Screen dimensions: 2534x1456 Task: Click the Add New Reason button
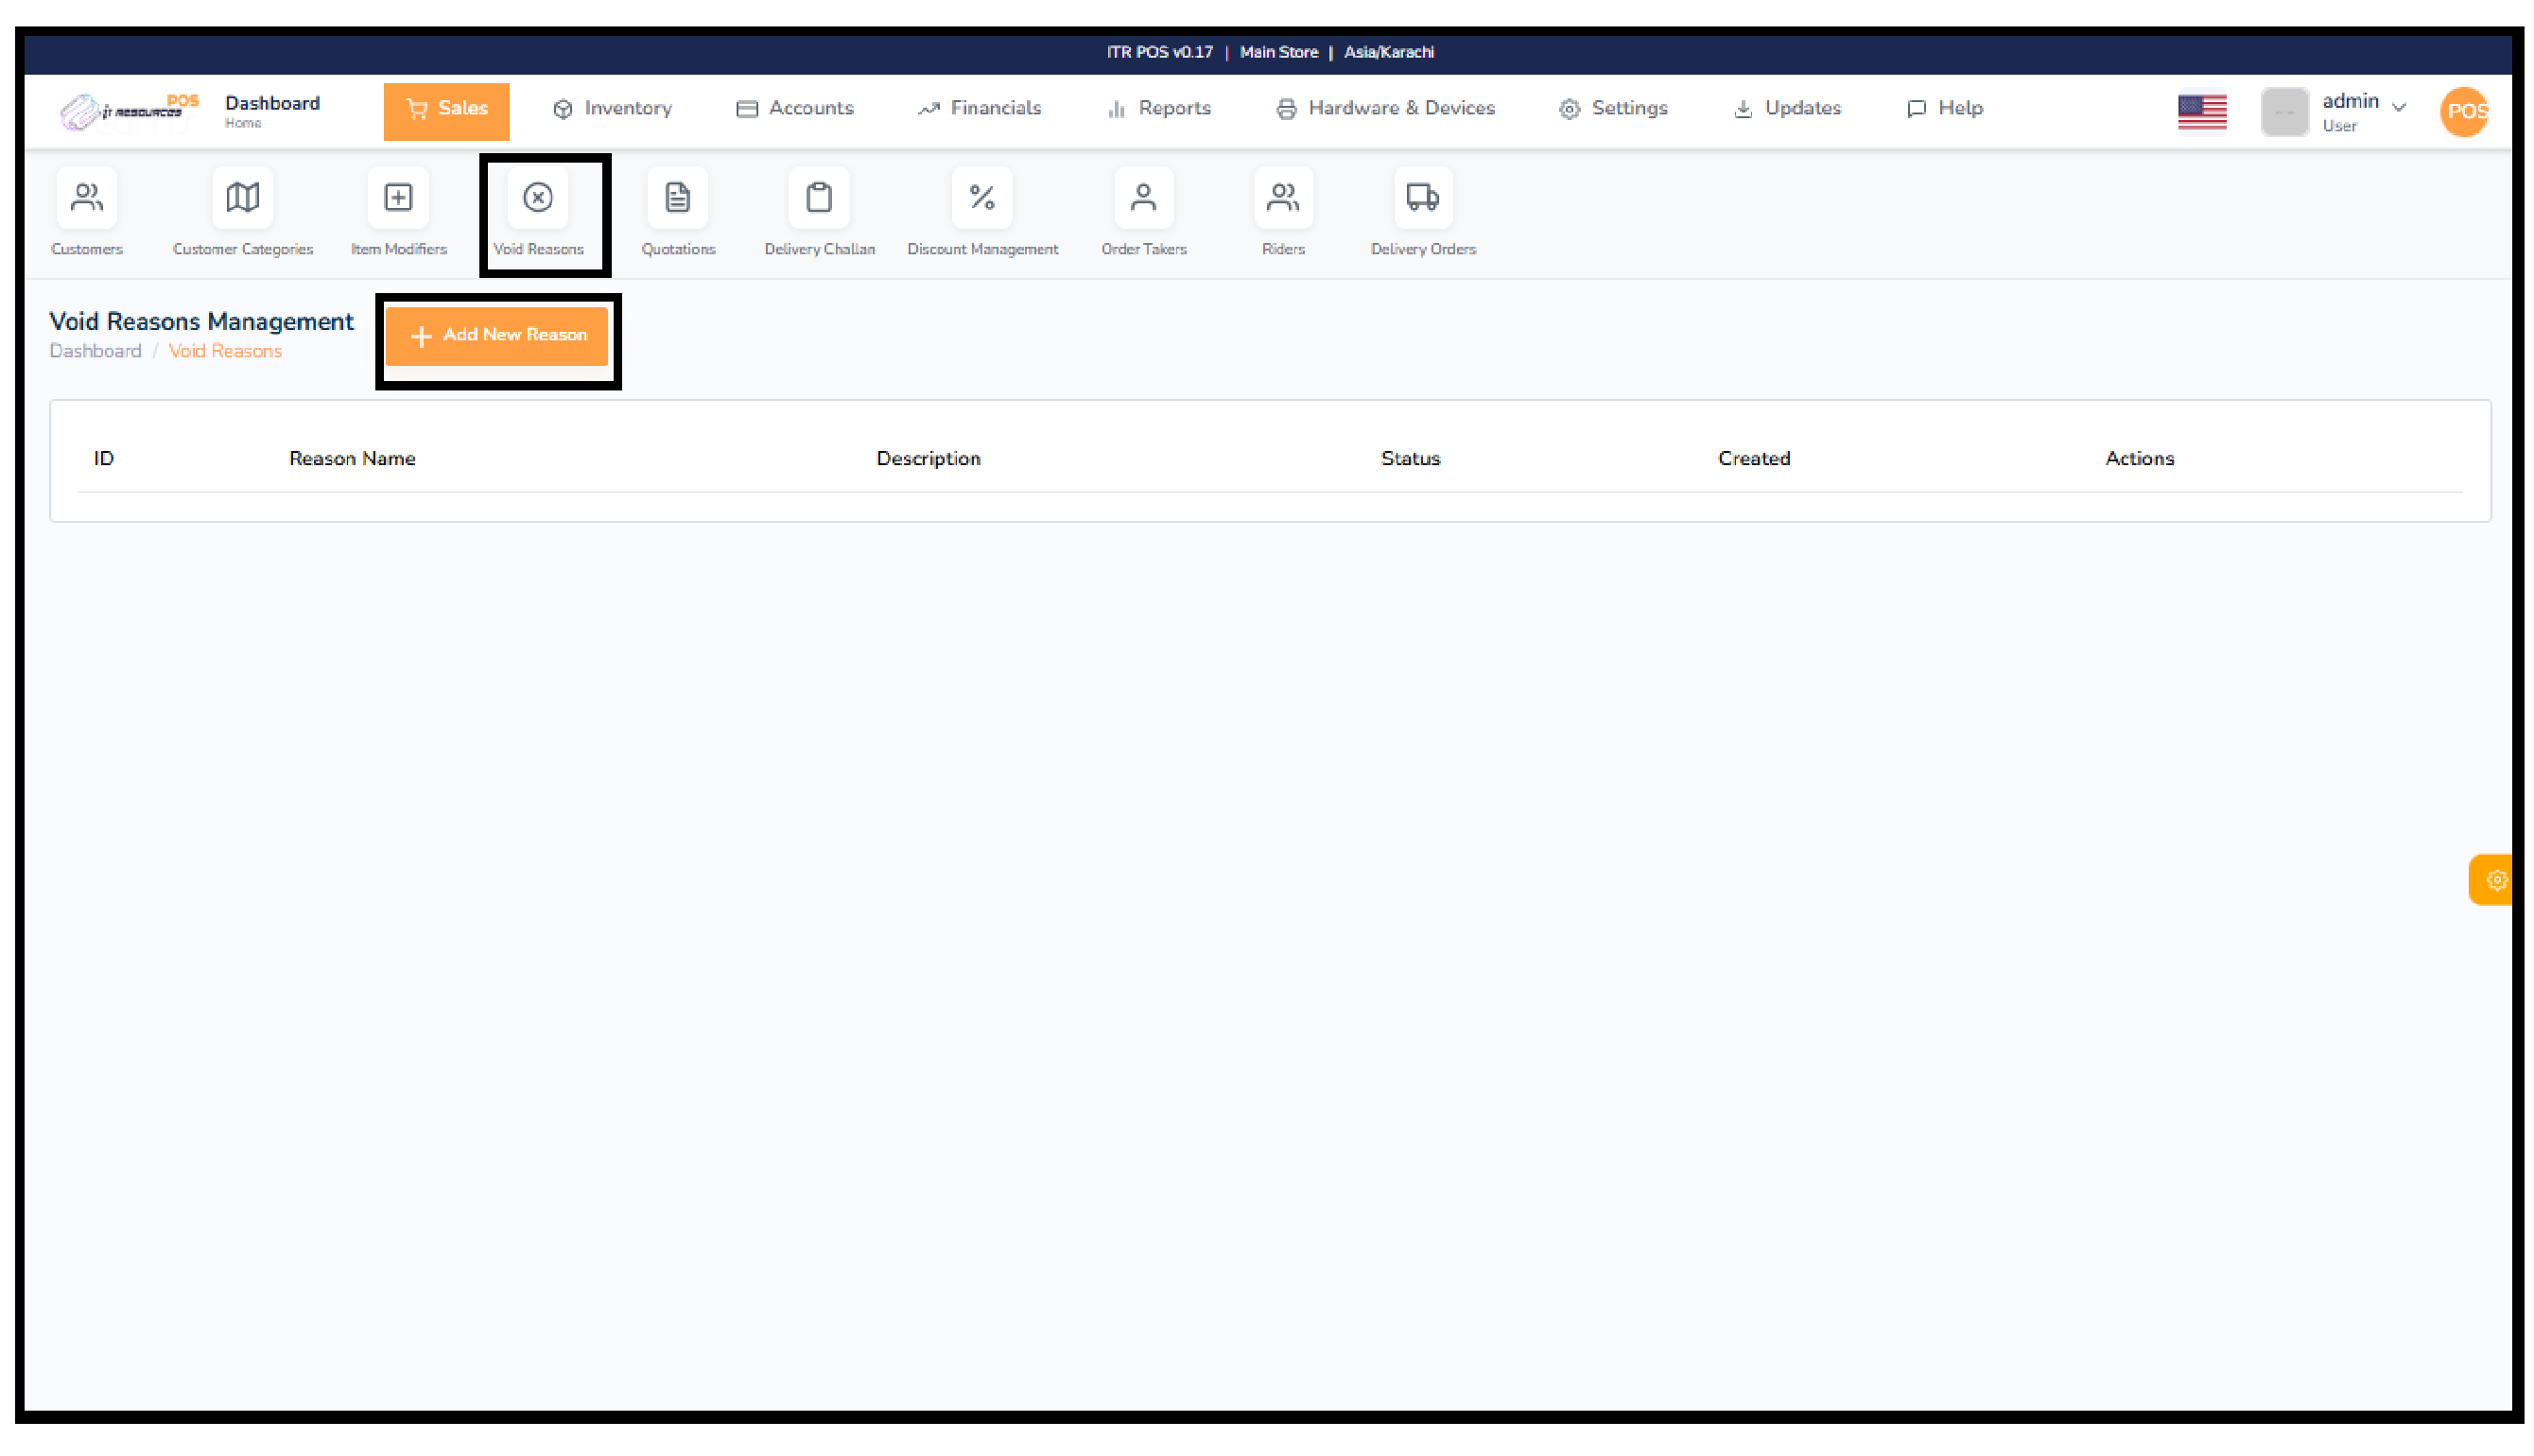(498, 336)
